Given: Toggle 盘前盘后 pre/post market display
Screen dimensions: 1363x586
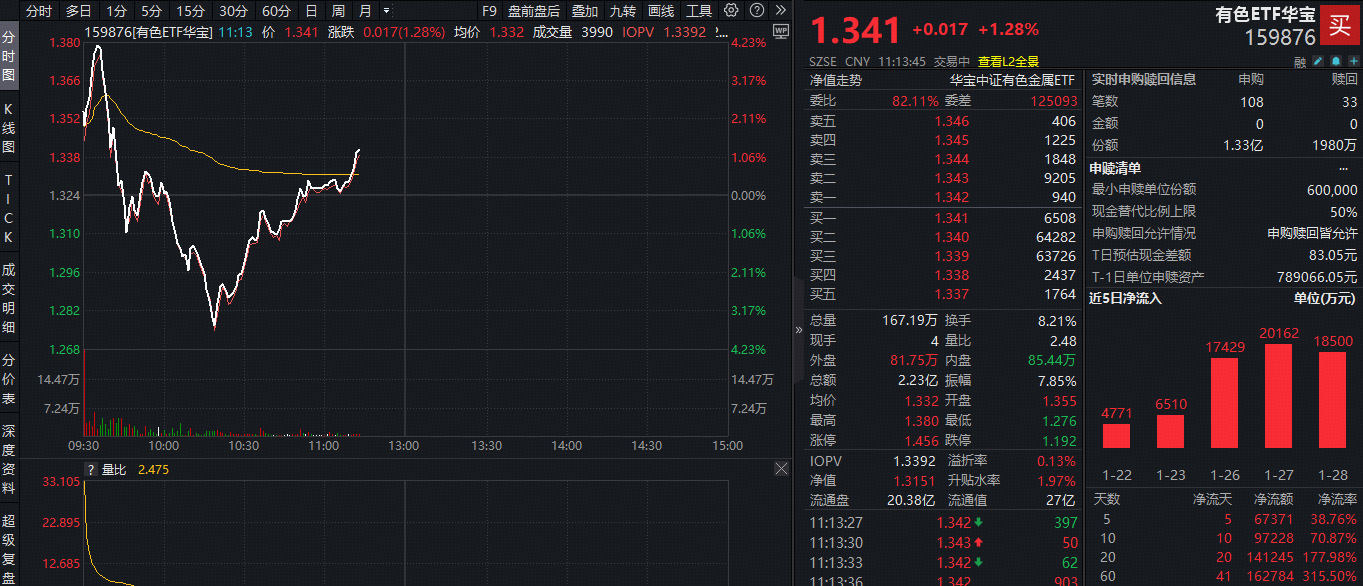Looking at the screenshot, I should pyautogui.click(x=535, y=11).
